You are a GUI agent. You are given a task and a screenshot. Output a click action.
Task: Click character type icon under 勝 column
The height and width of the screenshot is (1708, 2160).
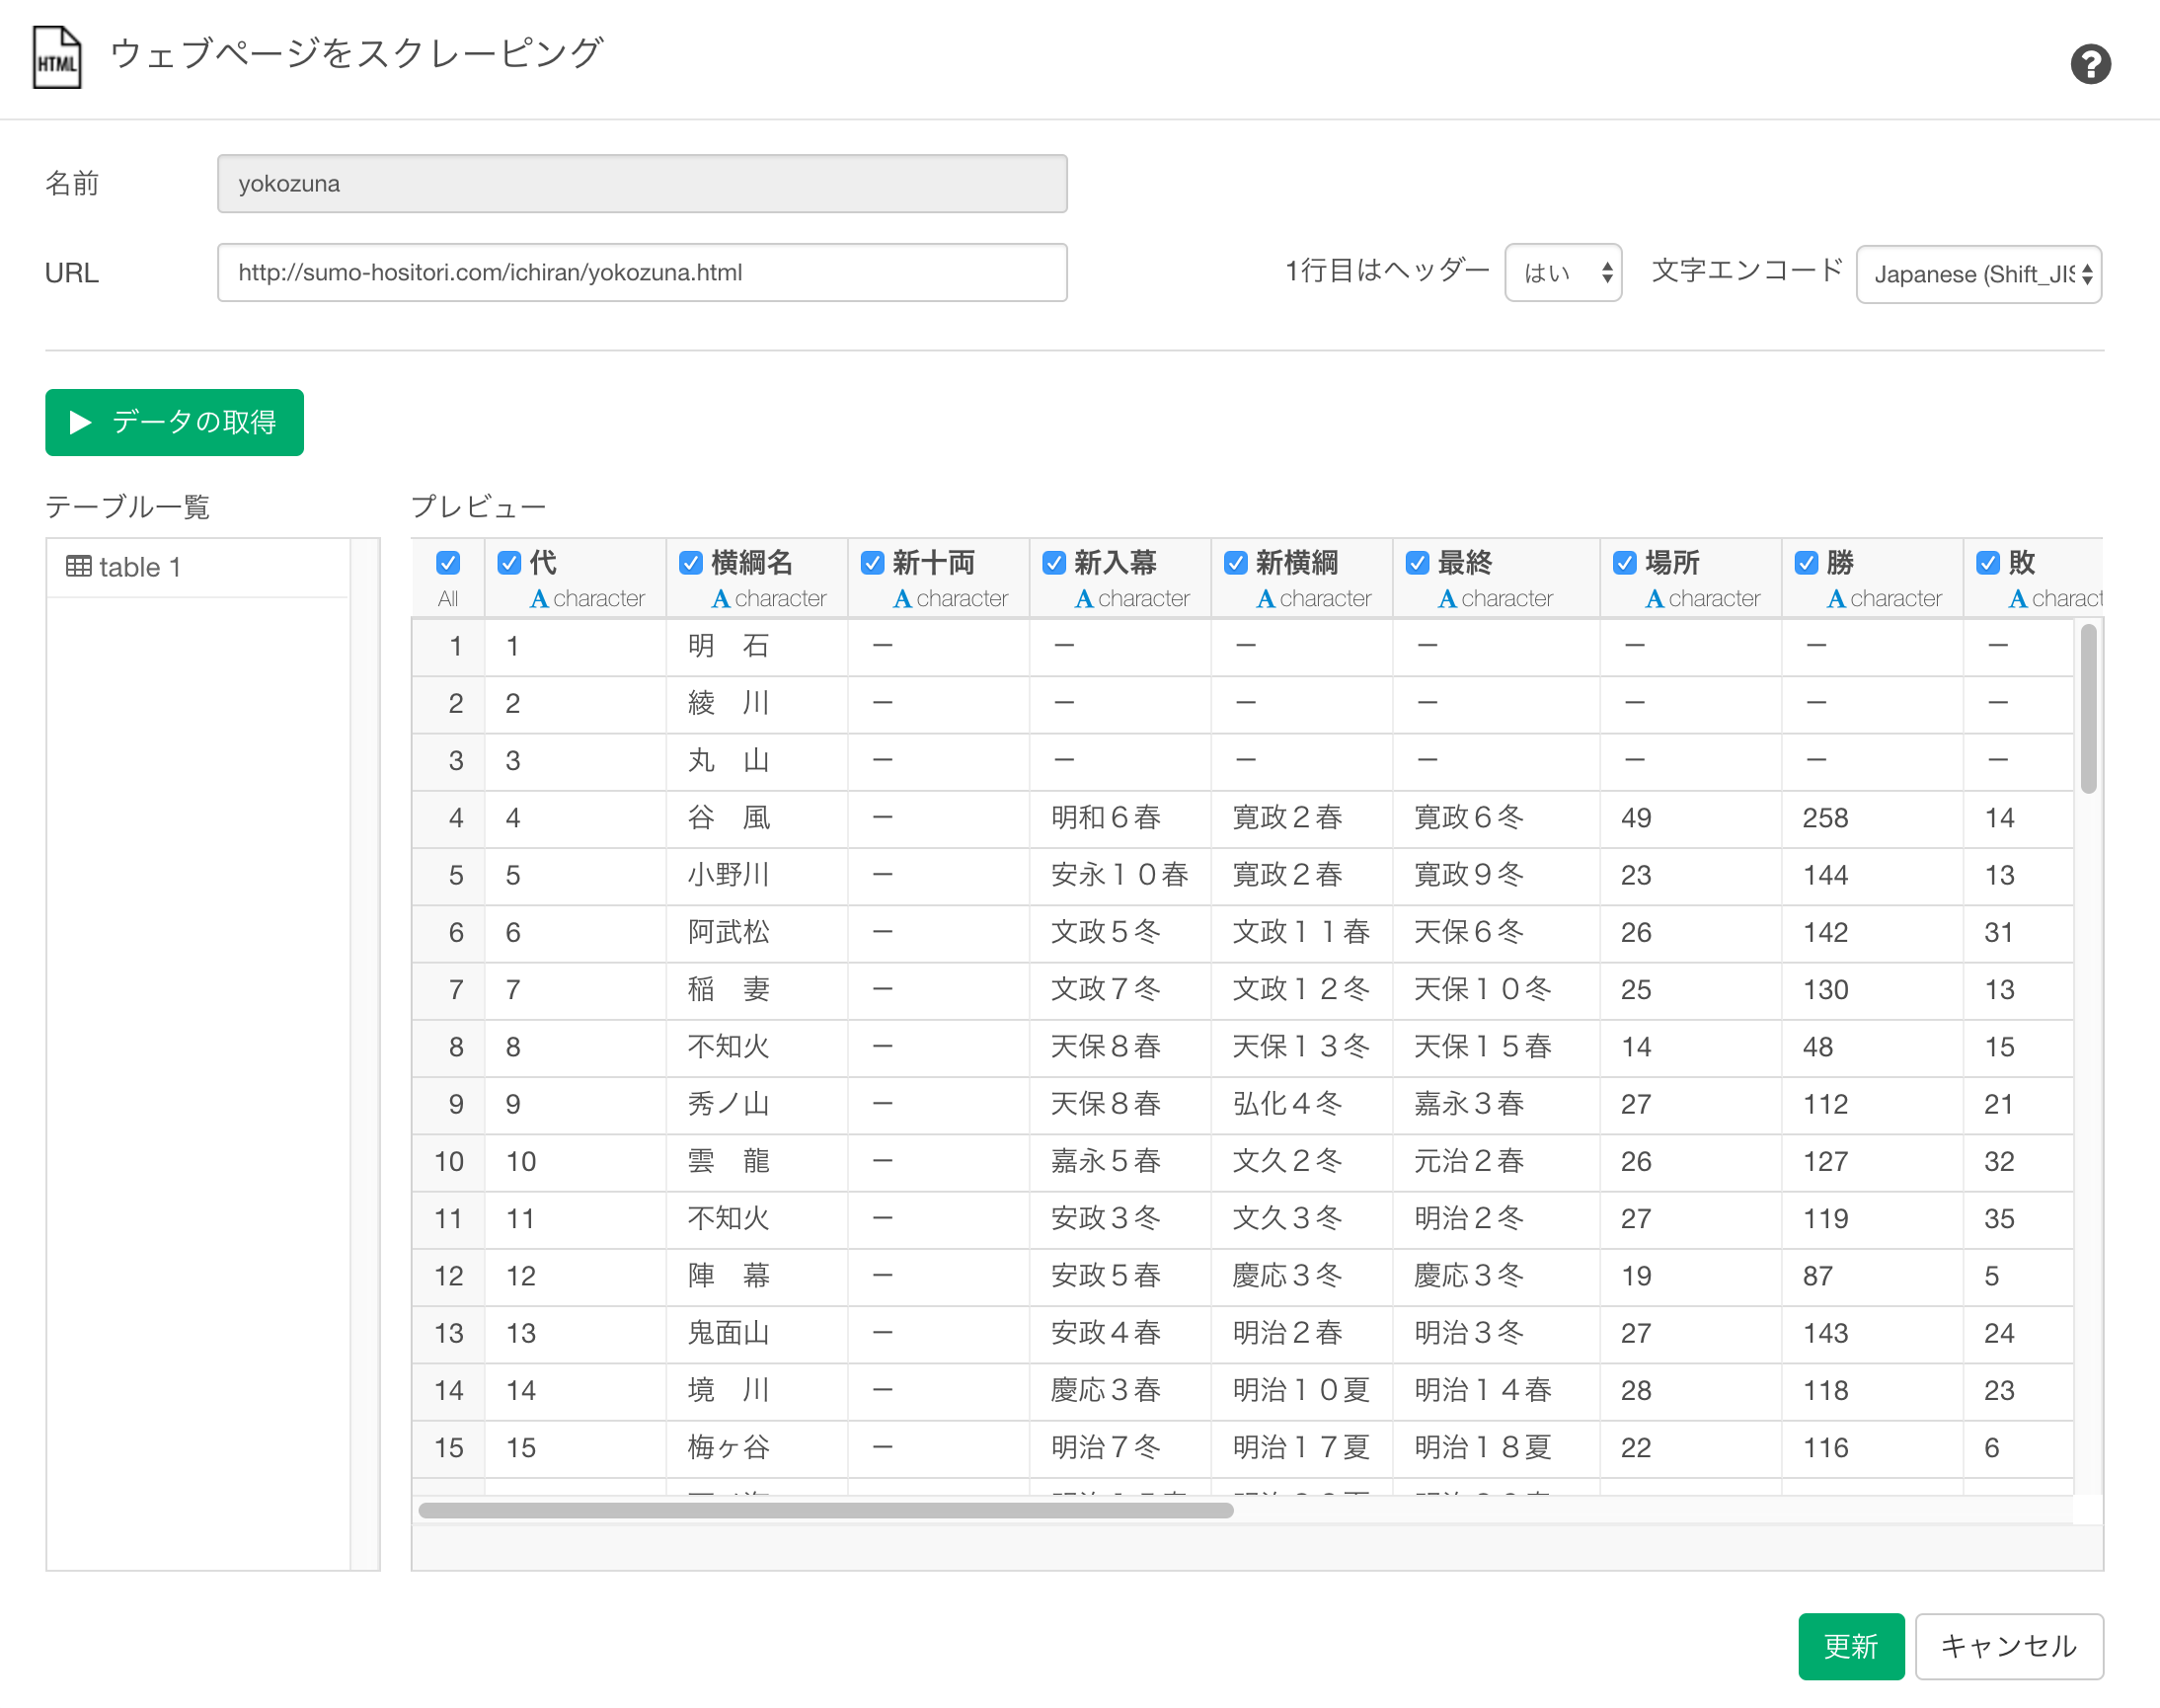(1836, 599)
